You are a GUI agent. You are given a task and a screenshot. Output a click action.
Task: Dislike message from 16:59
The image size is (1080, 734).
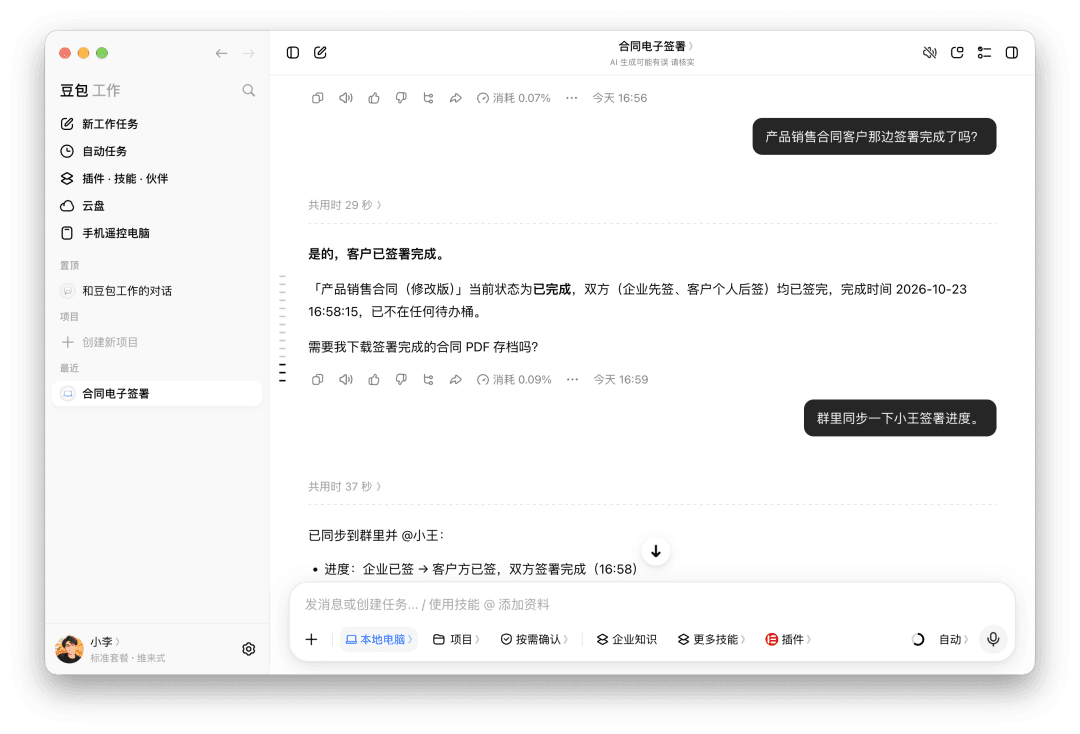[401, 379]
